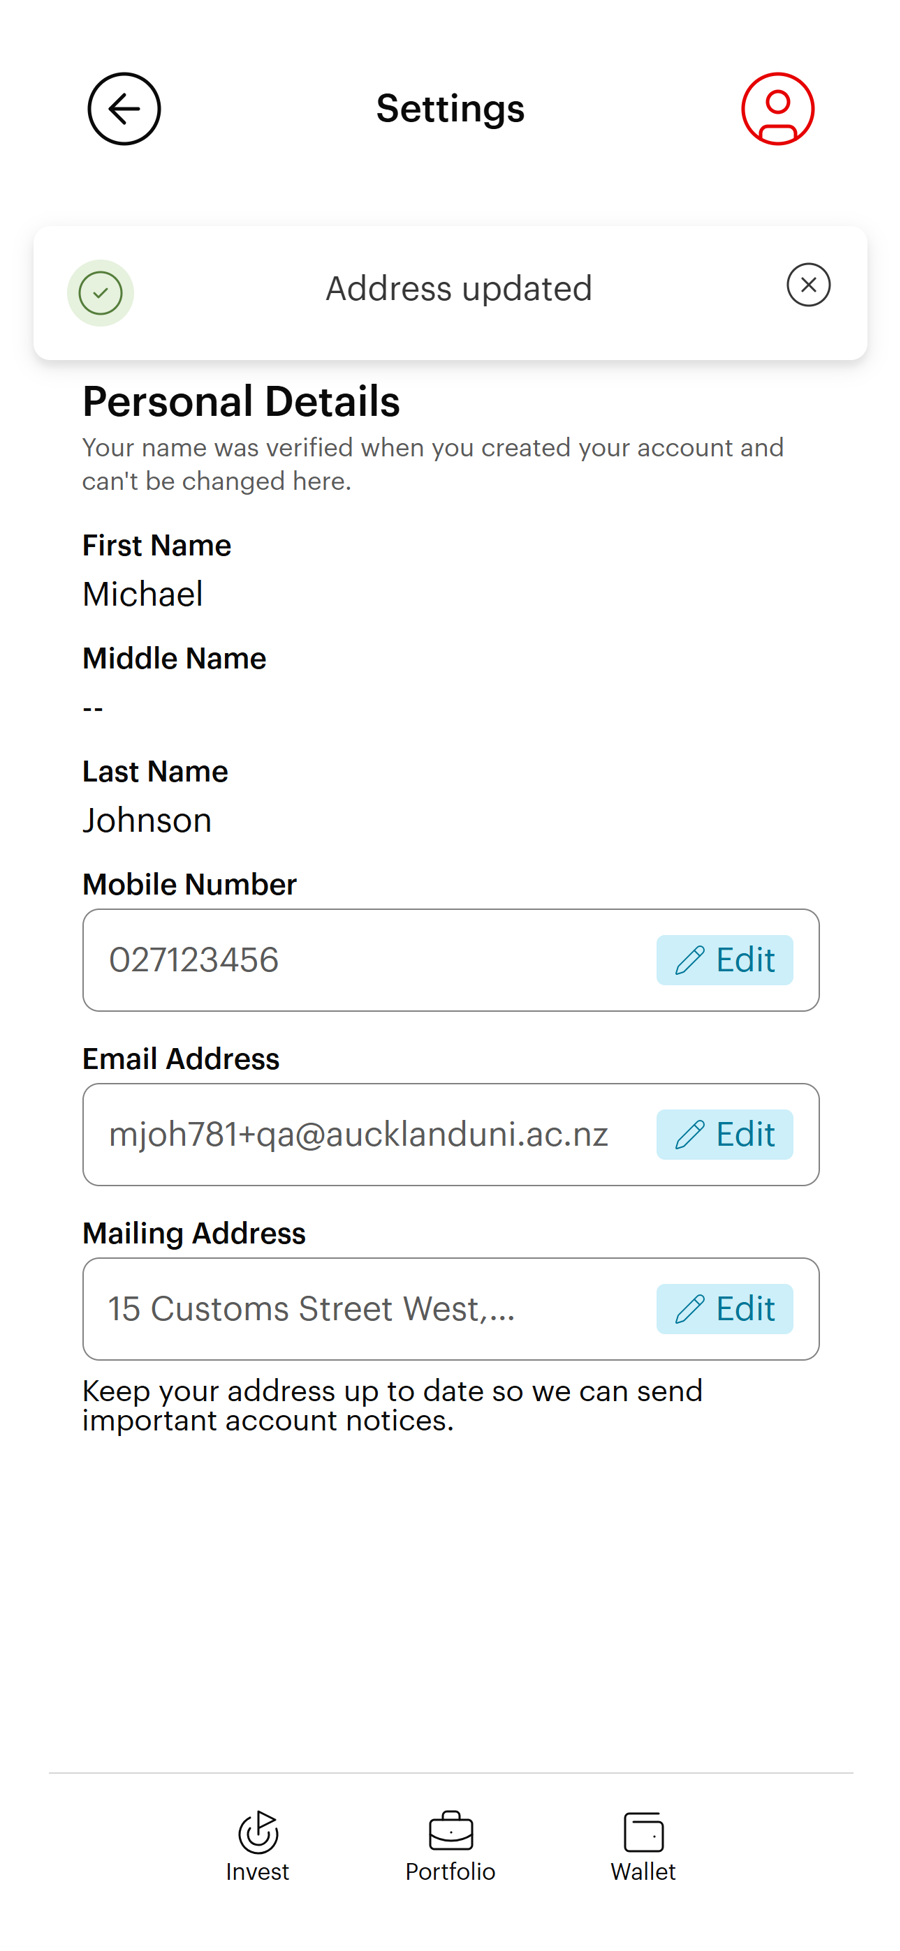Edit the mailing address
Viewport: 900px width, 1951px height.
(725, 1309)
